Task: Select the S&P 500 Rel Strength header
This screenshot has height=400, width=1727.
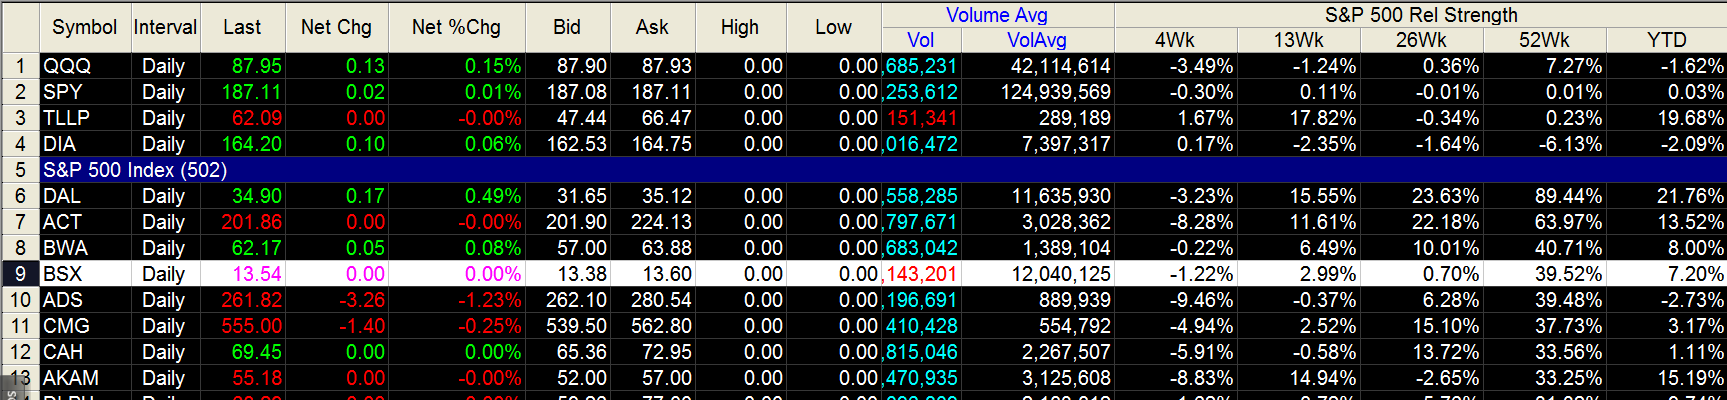Action: pyautogui.click(x=1420, y=15)
